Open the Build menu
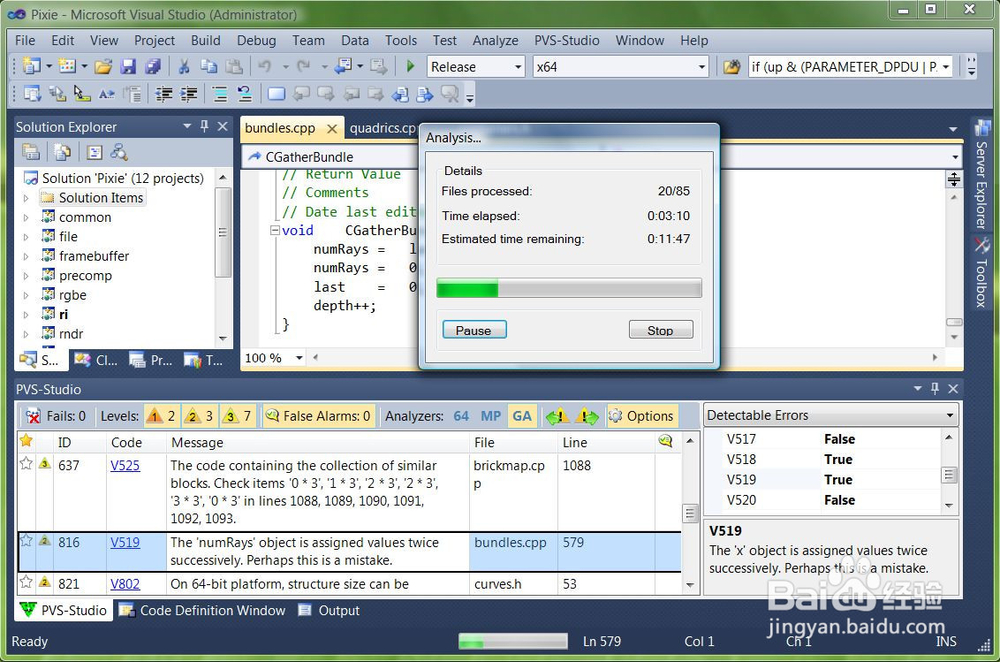This screenshot has width=1000, height=662. [205, 40]
